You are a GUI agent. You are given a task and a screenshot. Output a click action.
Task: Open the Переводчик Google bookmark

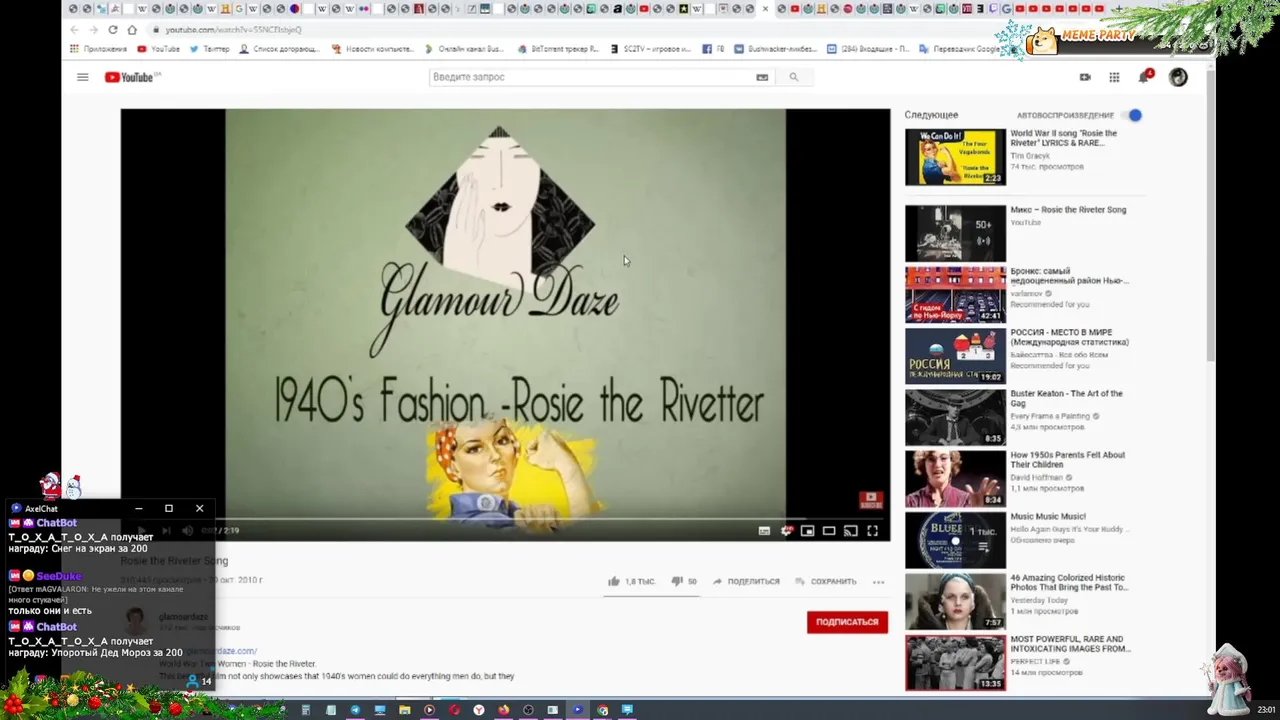(x=959, y=49)
